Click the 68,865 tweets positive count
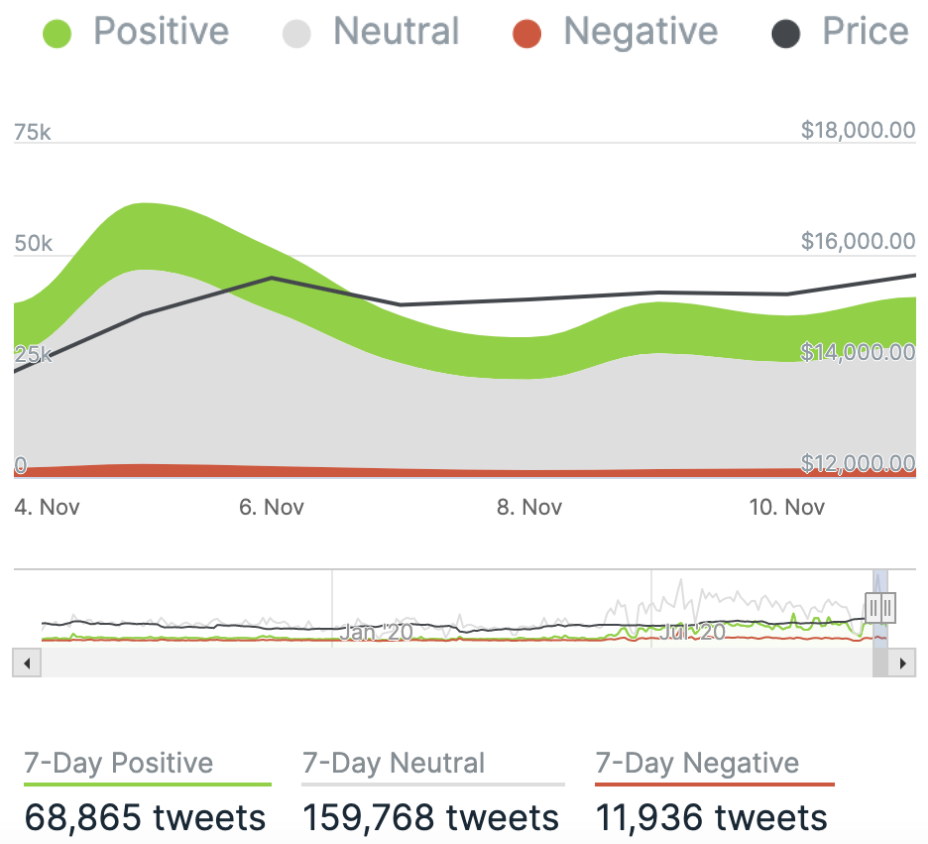This screenshot has height=844, width=928. (146, 817)
